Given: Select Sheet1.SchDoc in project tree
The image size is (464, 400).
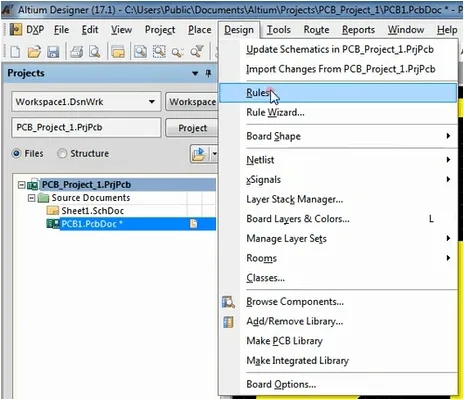Looking at the screenshot, I should tap(92, 211).
